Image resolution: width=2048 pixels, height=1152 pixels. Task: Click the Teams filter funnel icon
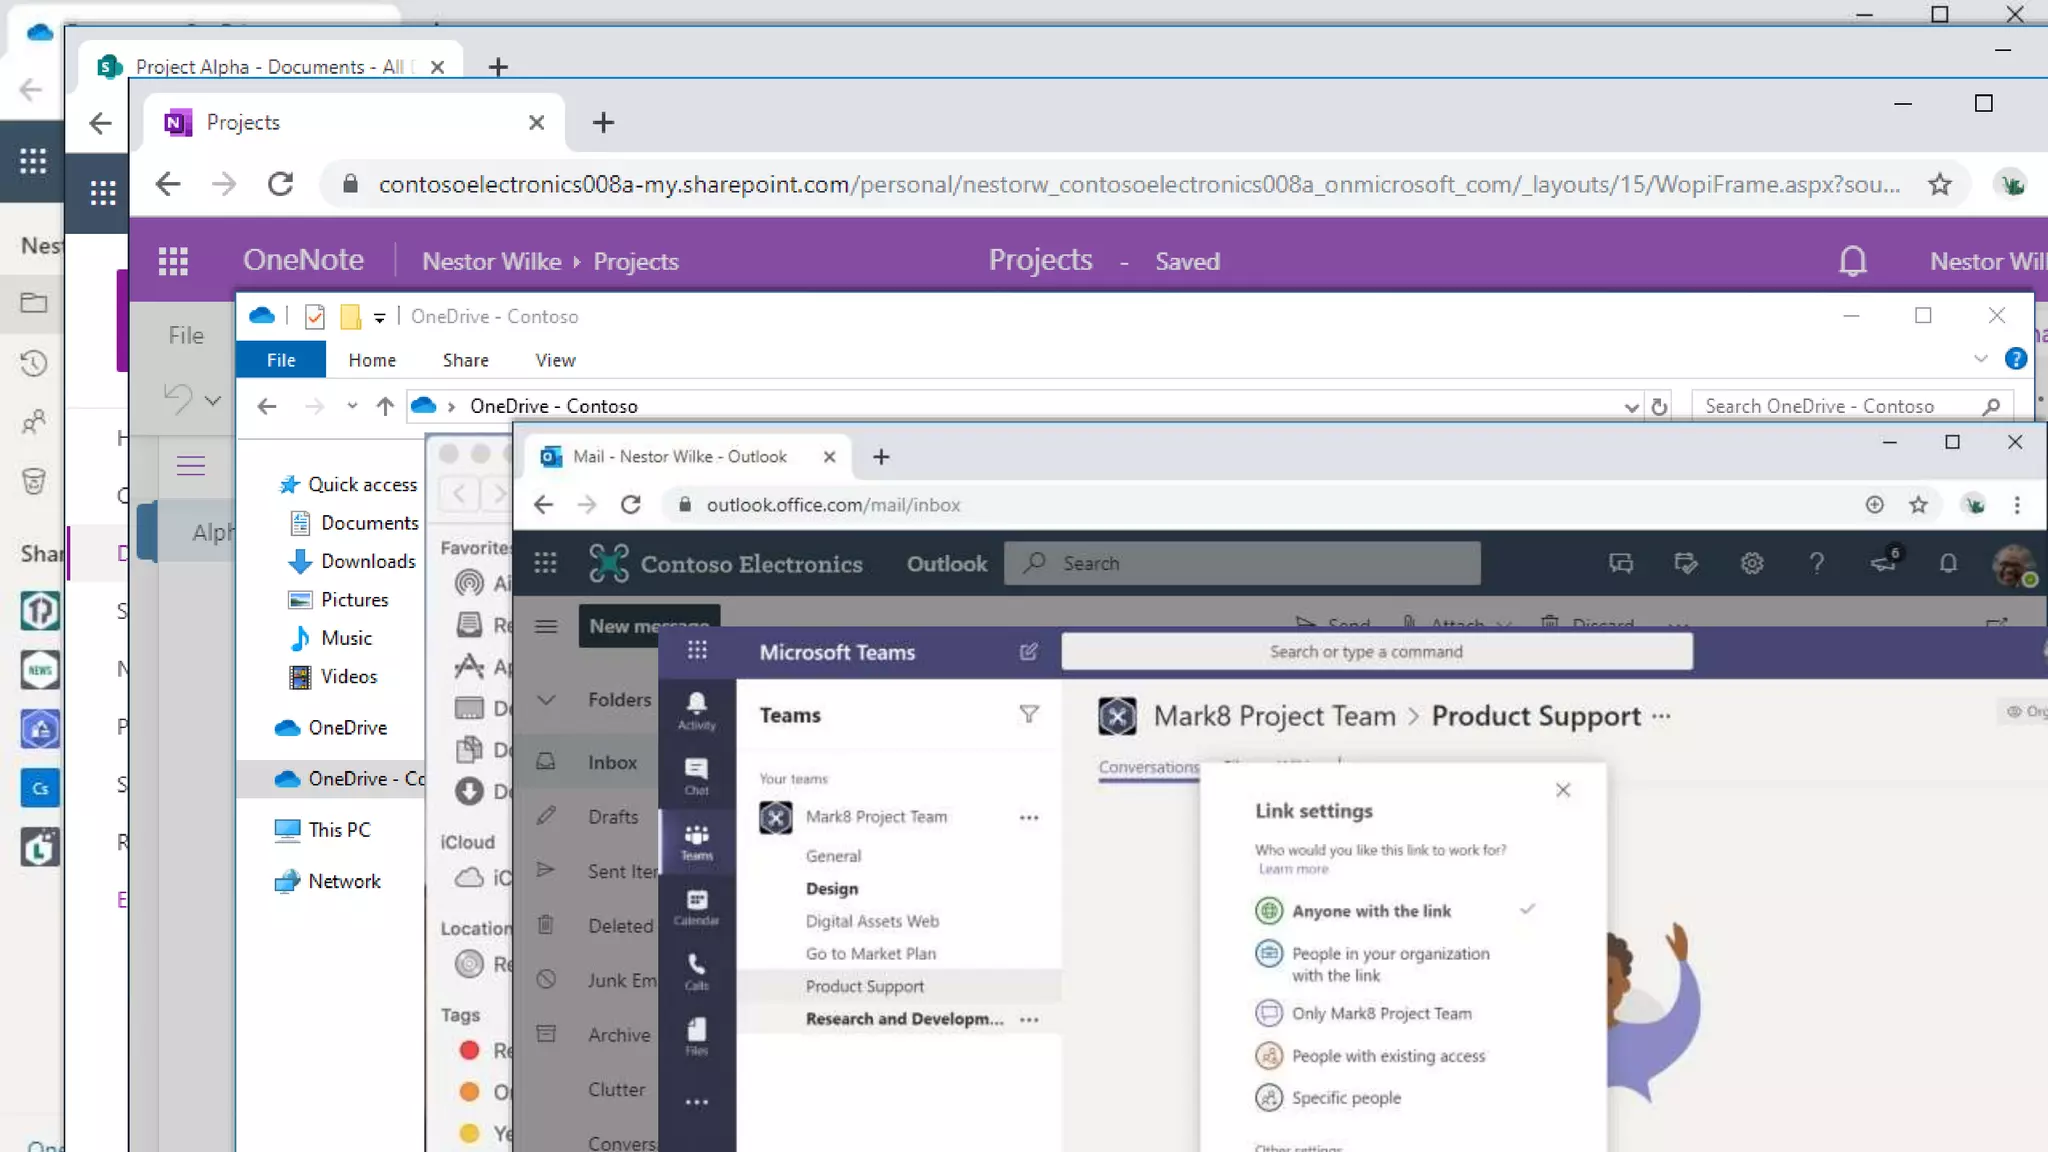point(1028,714)
